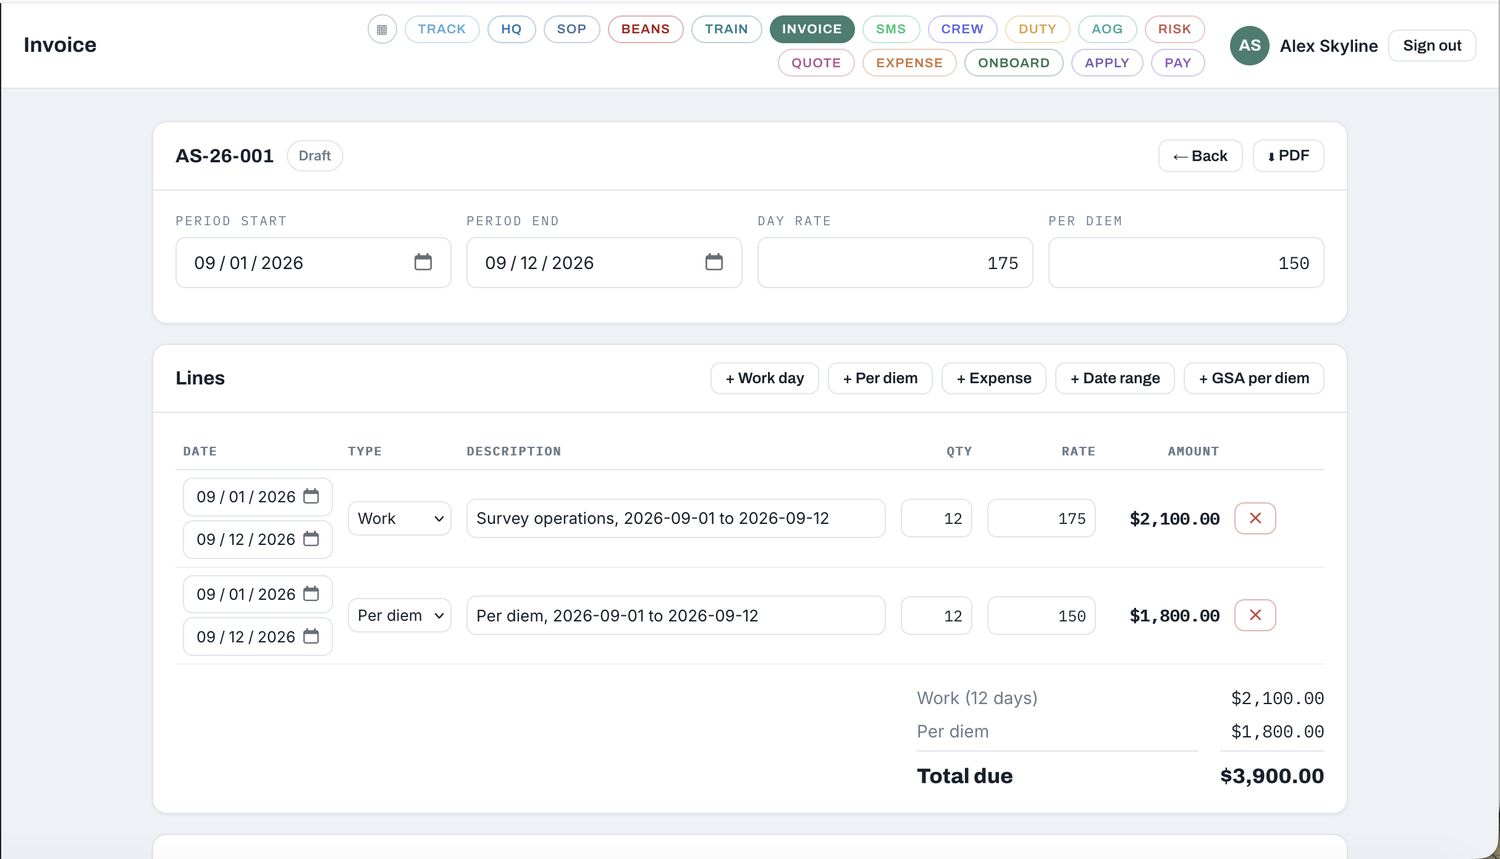Screen dimensions: 1500x859
Task: Open the RISK tab
Action: (x=1175, y=29)
